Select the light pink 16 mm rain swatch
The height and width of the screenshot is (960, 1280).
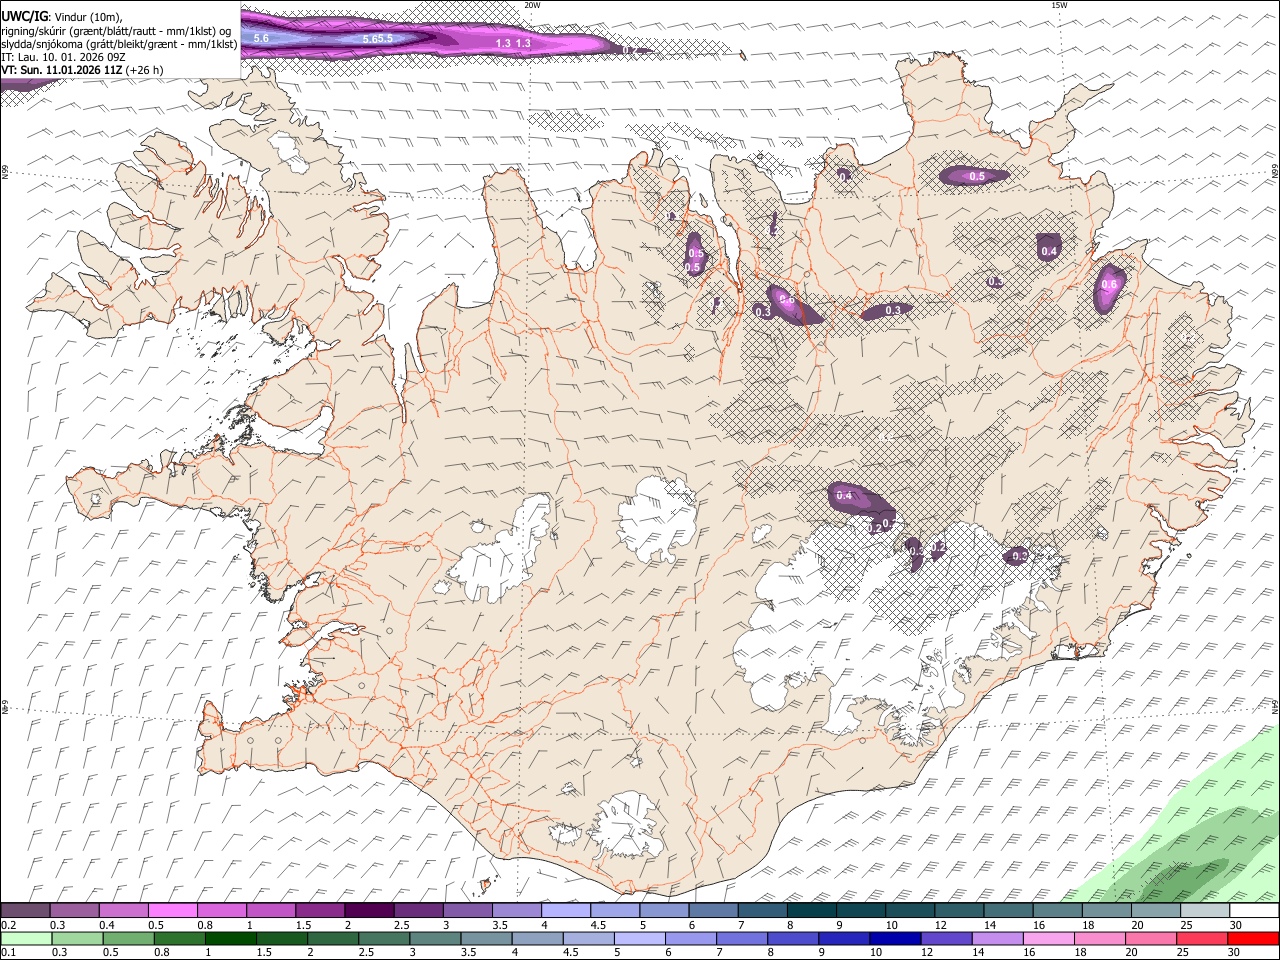point(1048,938)
